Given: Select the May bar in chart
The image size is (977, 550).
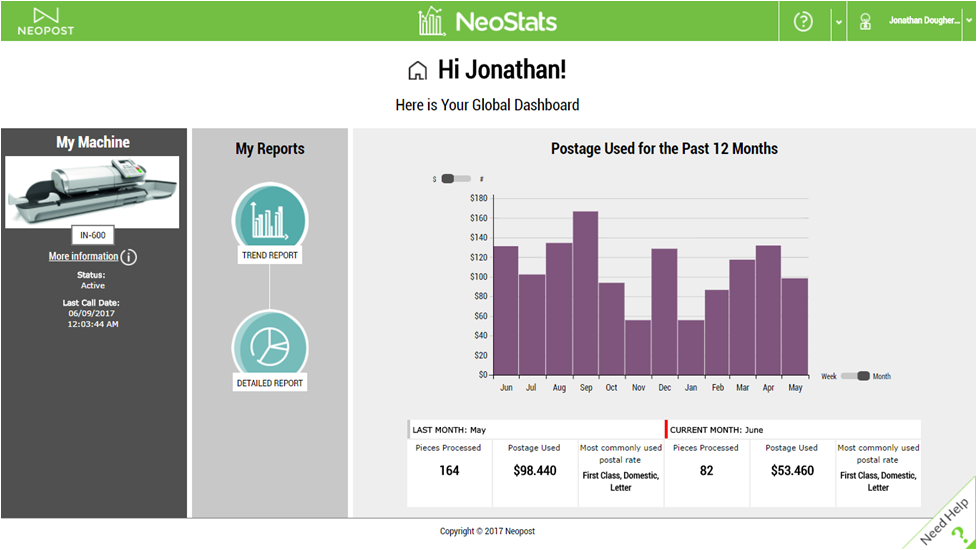Looking at the screenshot, I should 795,326.
